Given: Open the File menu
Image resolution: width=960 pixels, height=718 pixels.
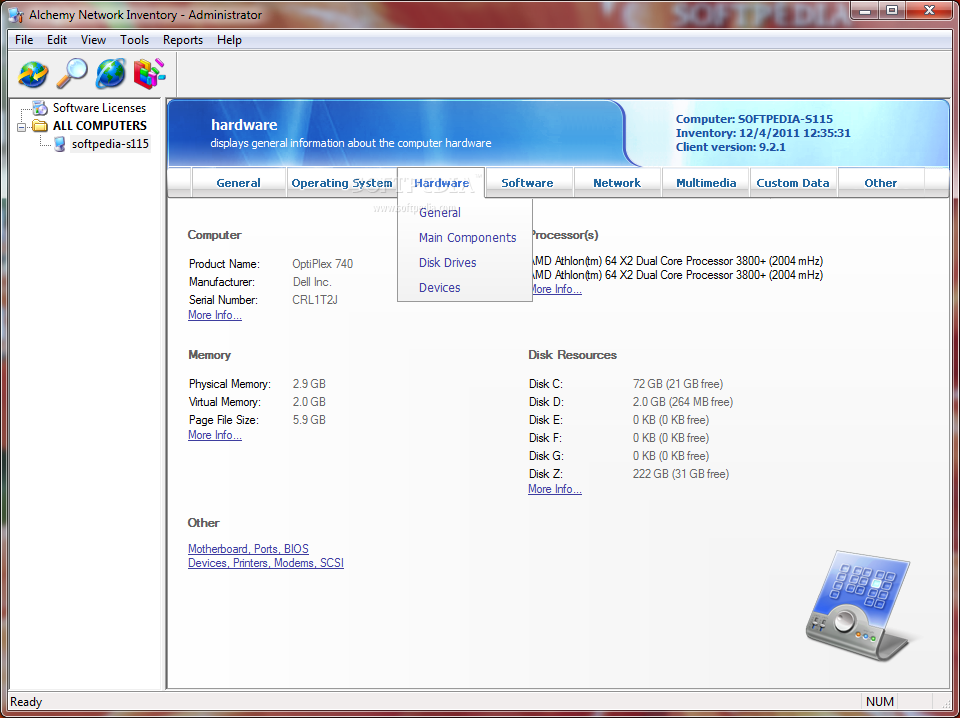Looking at the screenshot, I should 24,40.
